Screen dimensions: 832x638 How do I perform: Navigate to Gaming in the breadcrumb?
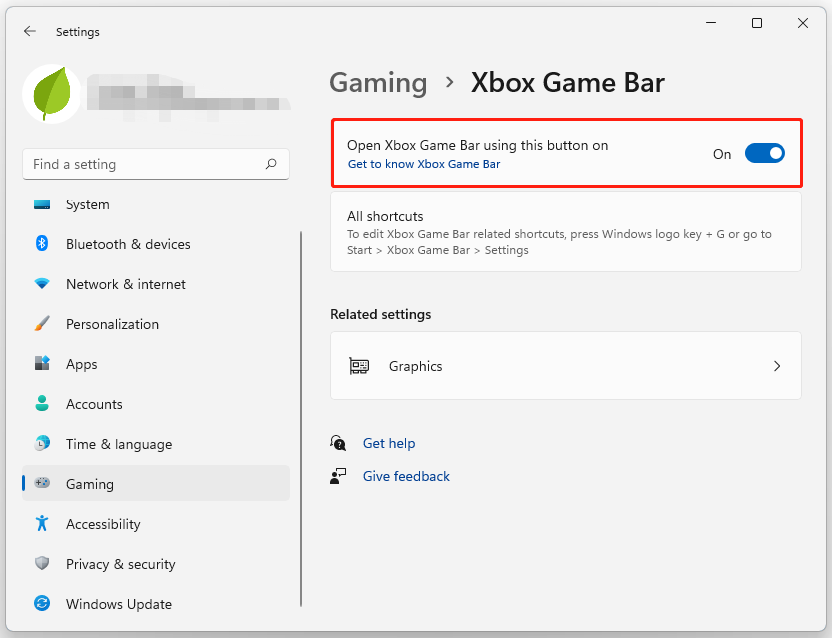(x=378, y=82)
